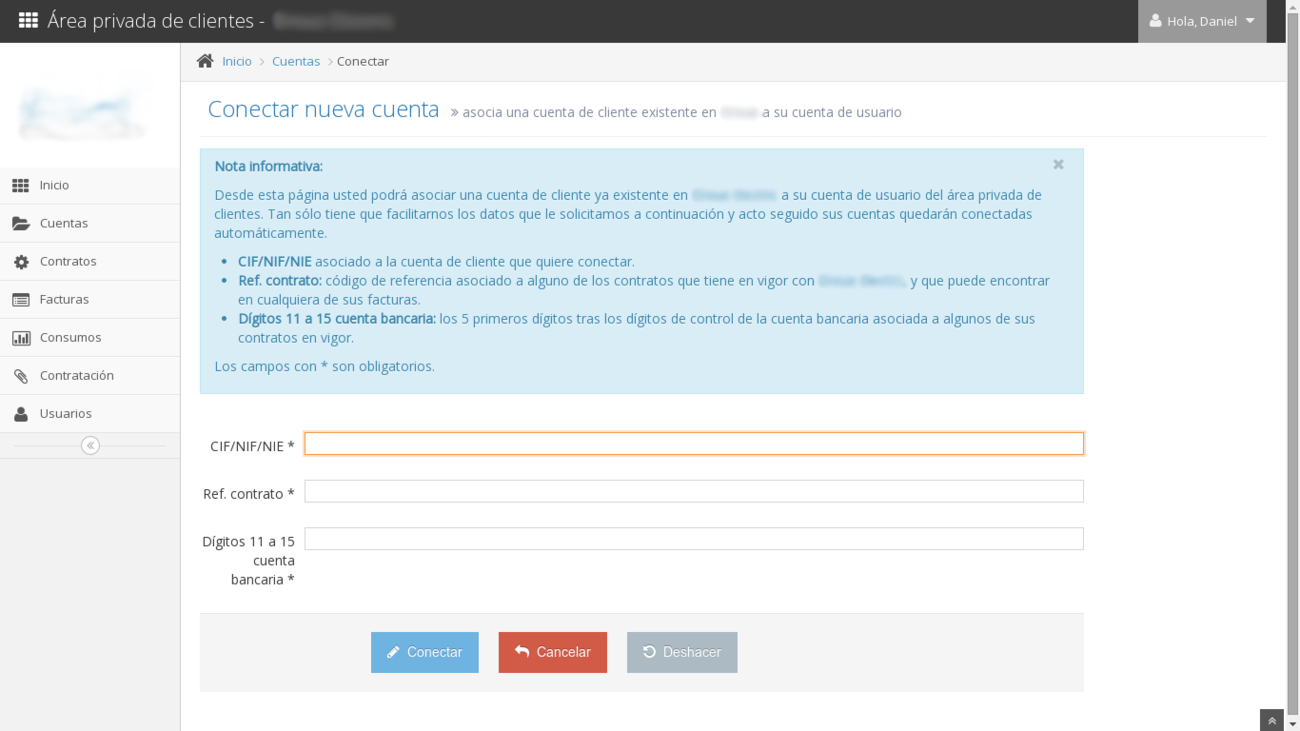Cancel the form with Cancelar button
The image size is (1300, 731).
point(552,652)
